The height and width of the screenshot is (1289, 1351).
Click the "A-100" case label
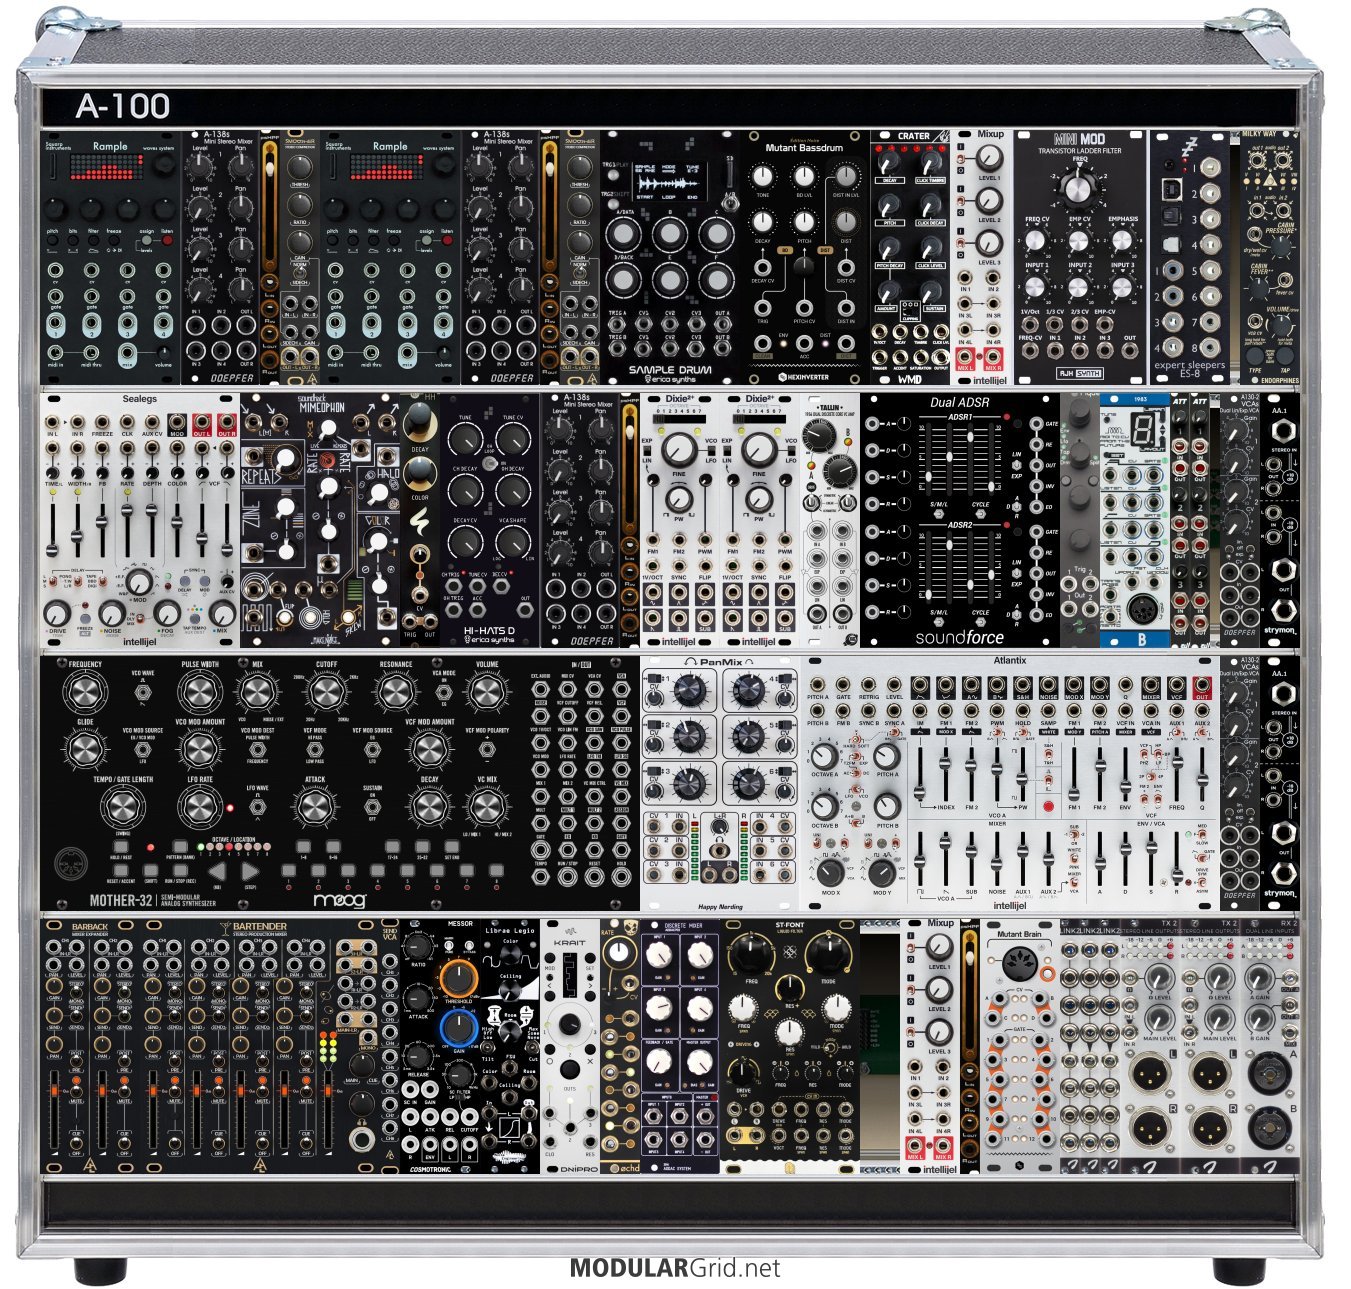coord(122,106)
